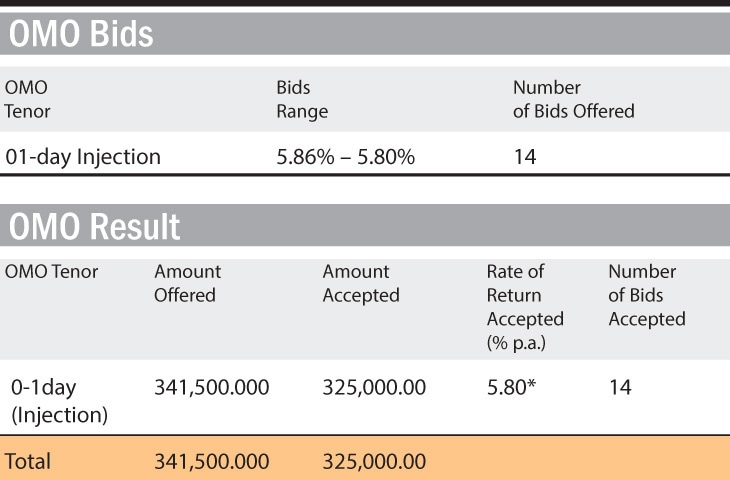Viewport: 730px width, 480px height.
Task: Click the Number of Bids Offered header
Action: click(x=574, y=99)
